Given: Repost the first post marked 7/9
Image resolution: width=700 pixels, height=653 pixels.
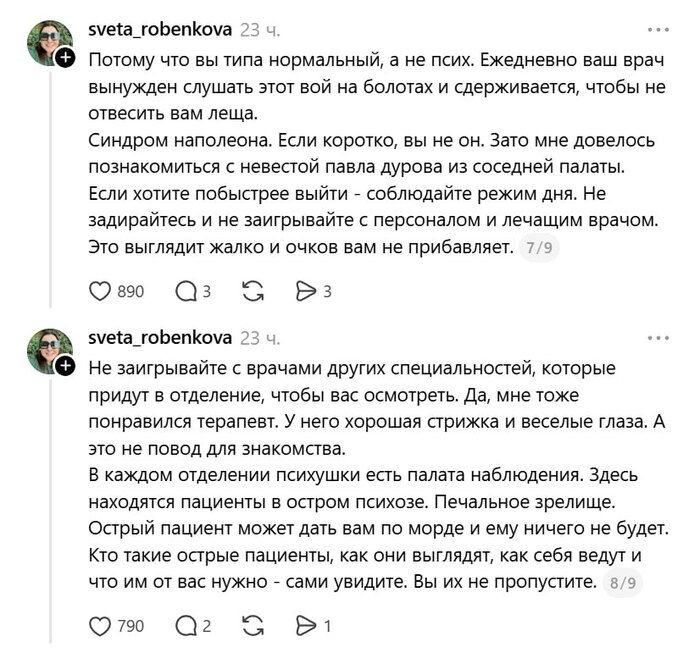Looking at the screenshot, I should 253,291.
